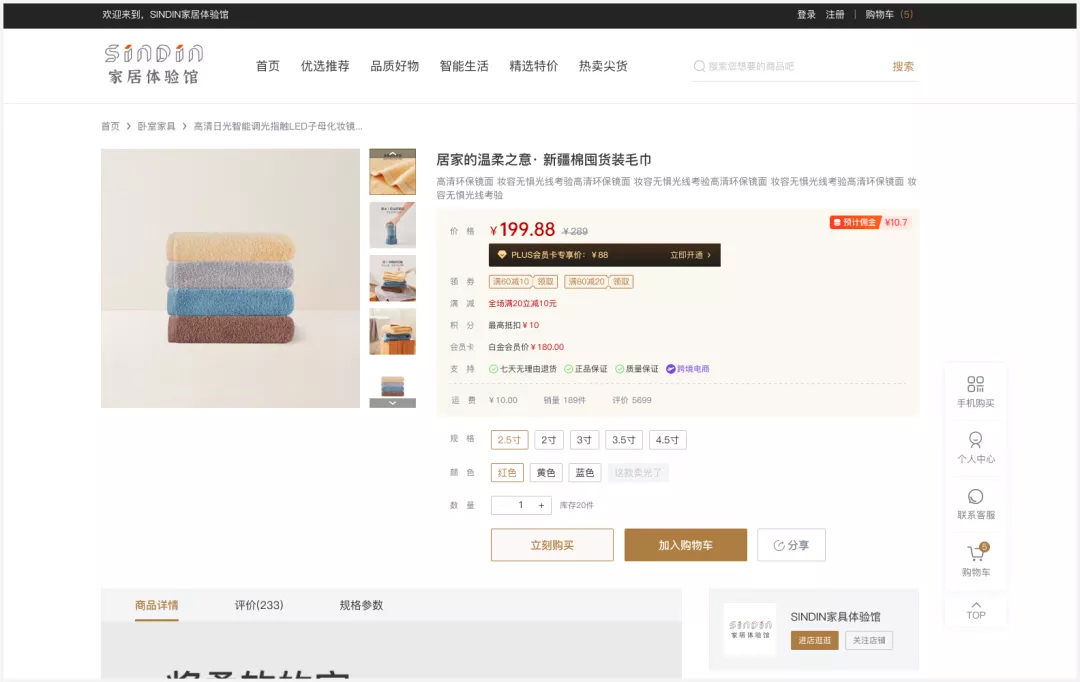Click the SINDIN 家居体验馆 logo
This screenshot has height=682, width=1080.
click(153, 63)
